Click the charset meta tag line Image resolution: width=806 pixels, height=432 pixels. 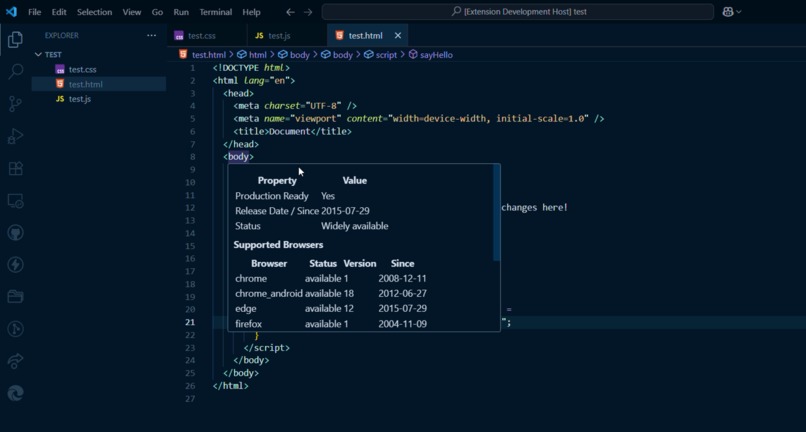pos(295,106)
